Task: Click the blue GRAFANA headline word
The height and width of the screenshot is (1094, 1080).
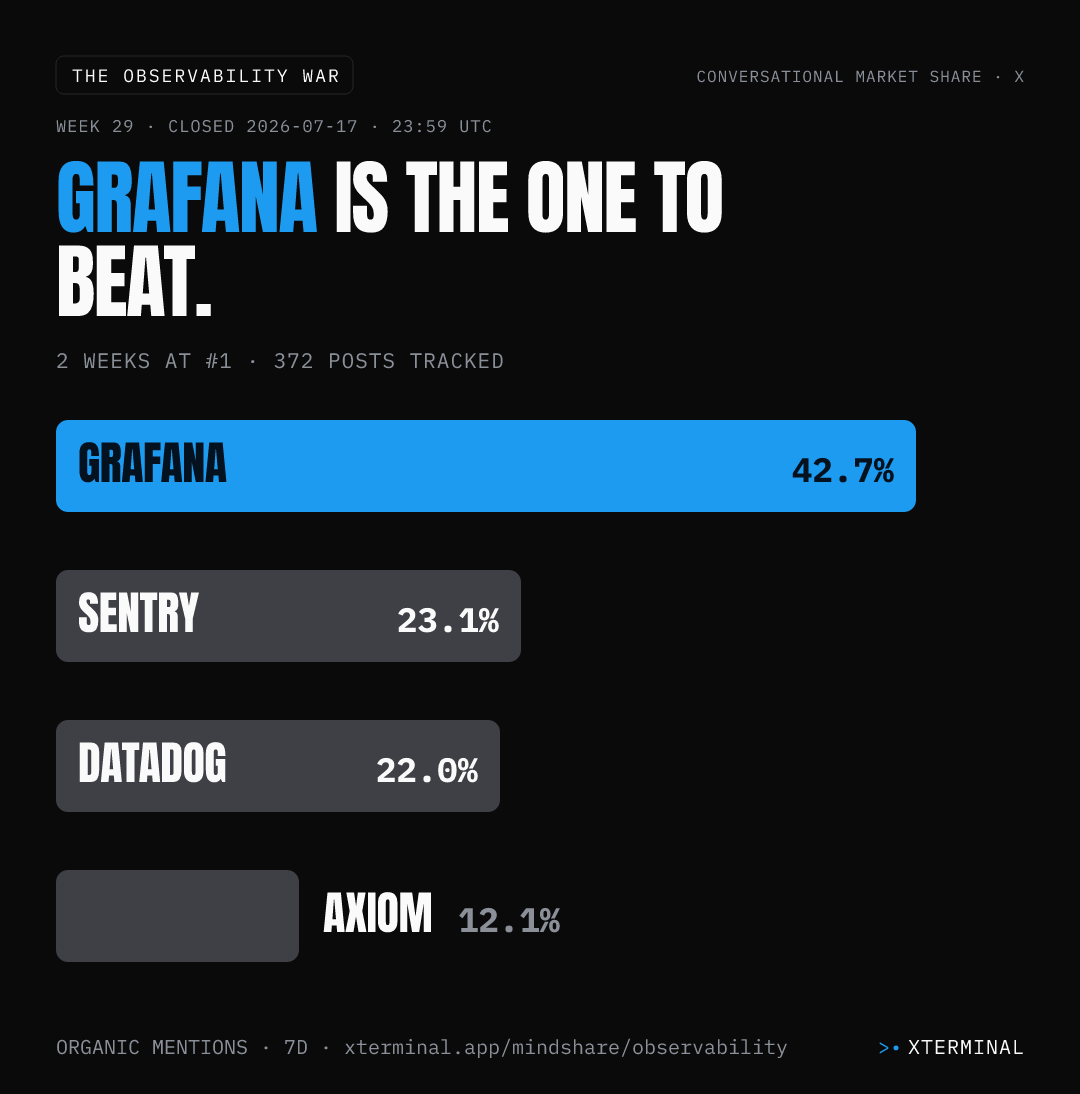Action: coord(186,197)
